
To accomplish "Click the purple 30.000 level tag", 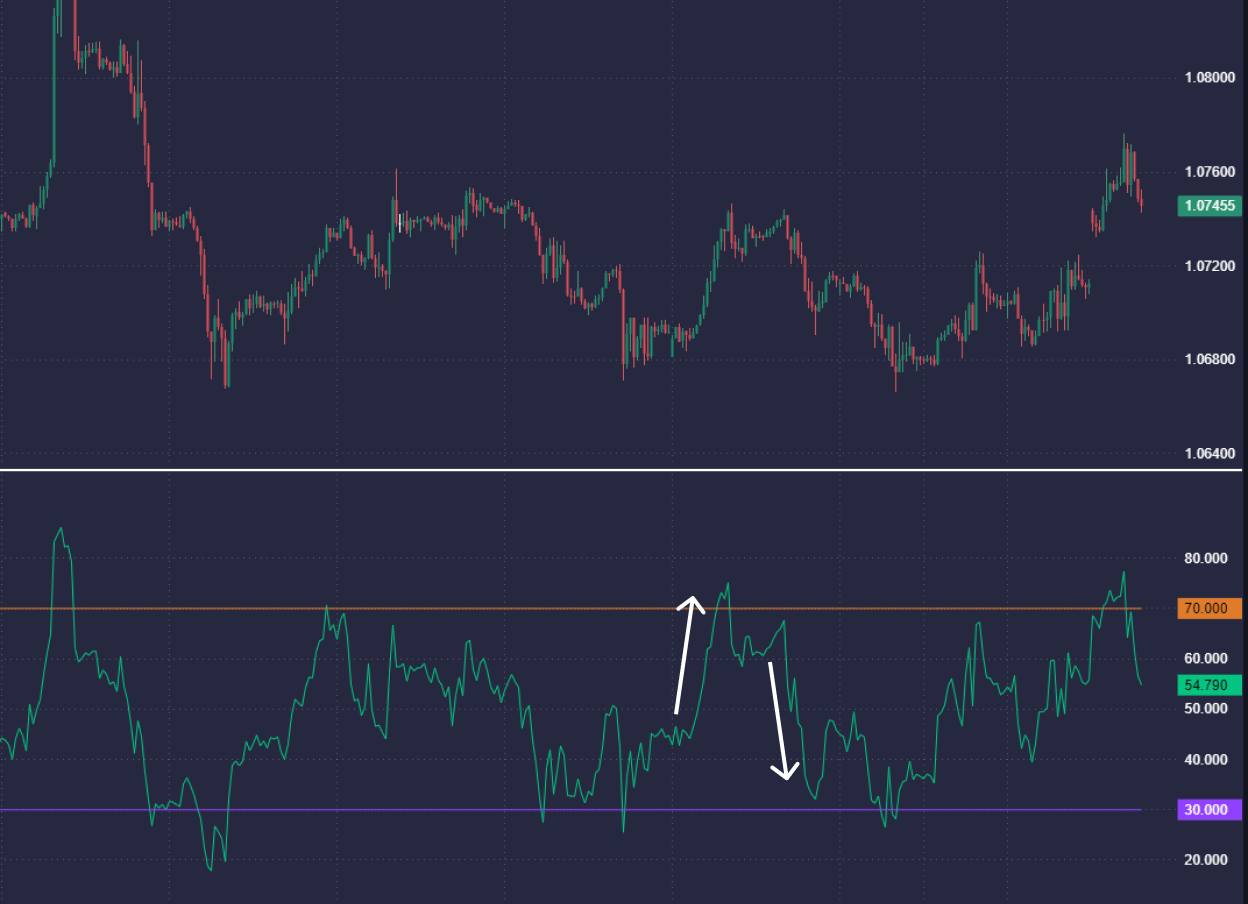I will (x=1209, y=811).
